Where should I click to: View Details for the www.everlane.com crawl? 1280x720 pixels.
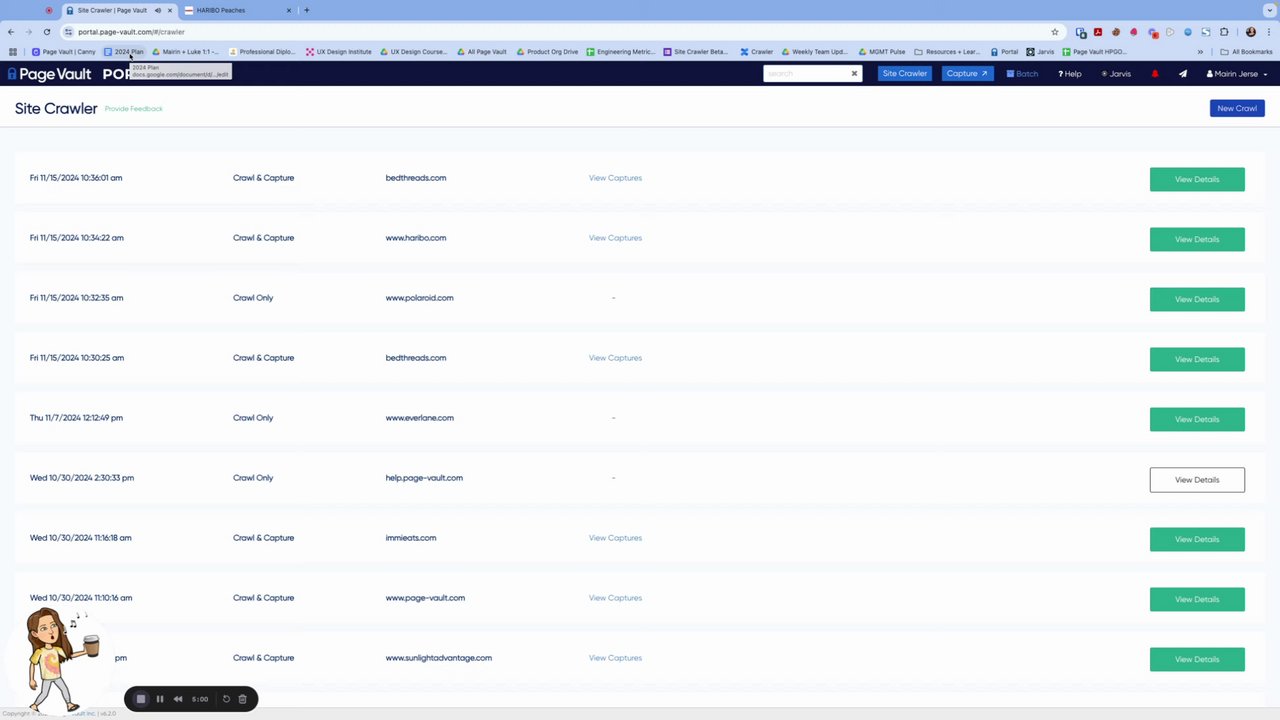click(x=1197, y=419)
